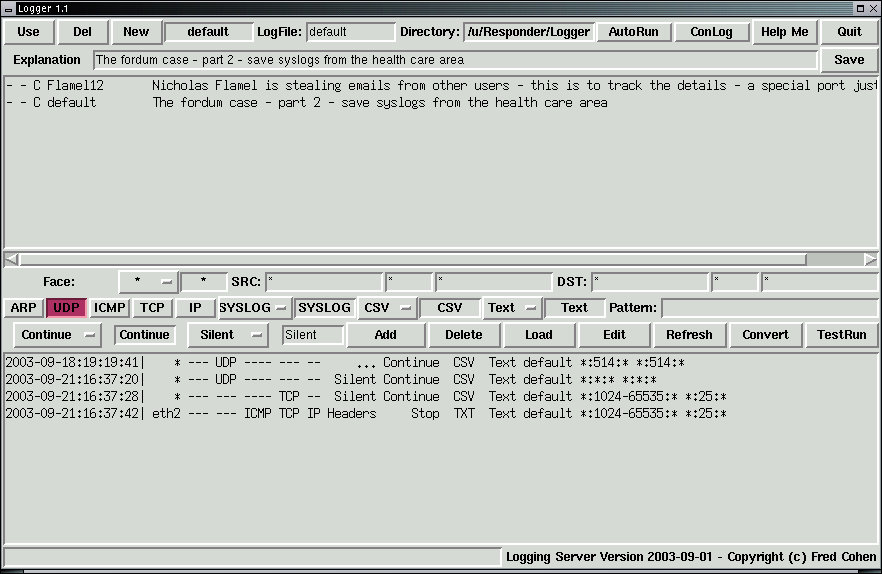Open the SYSLOG dropdown menu

254,308
